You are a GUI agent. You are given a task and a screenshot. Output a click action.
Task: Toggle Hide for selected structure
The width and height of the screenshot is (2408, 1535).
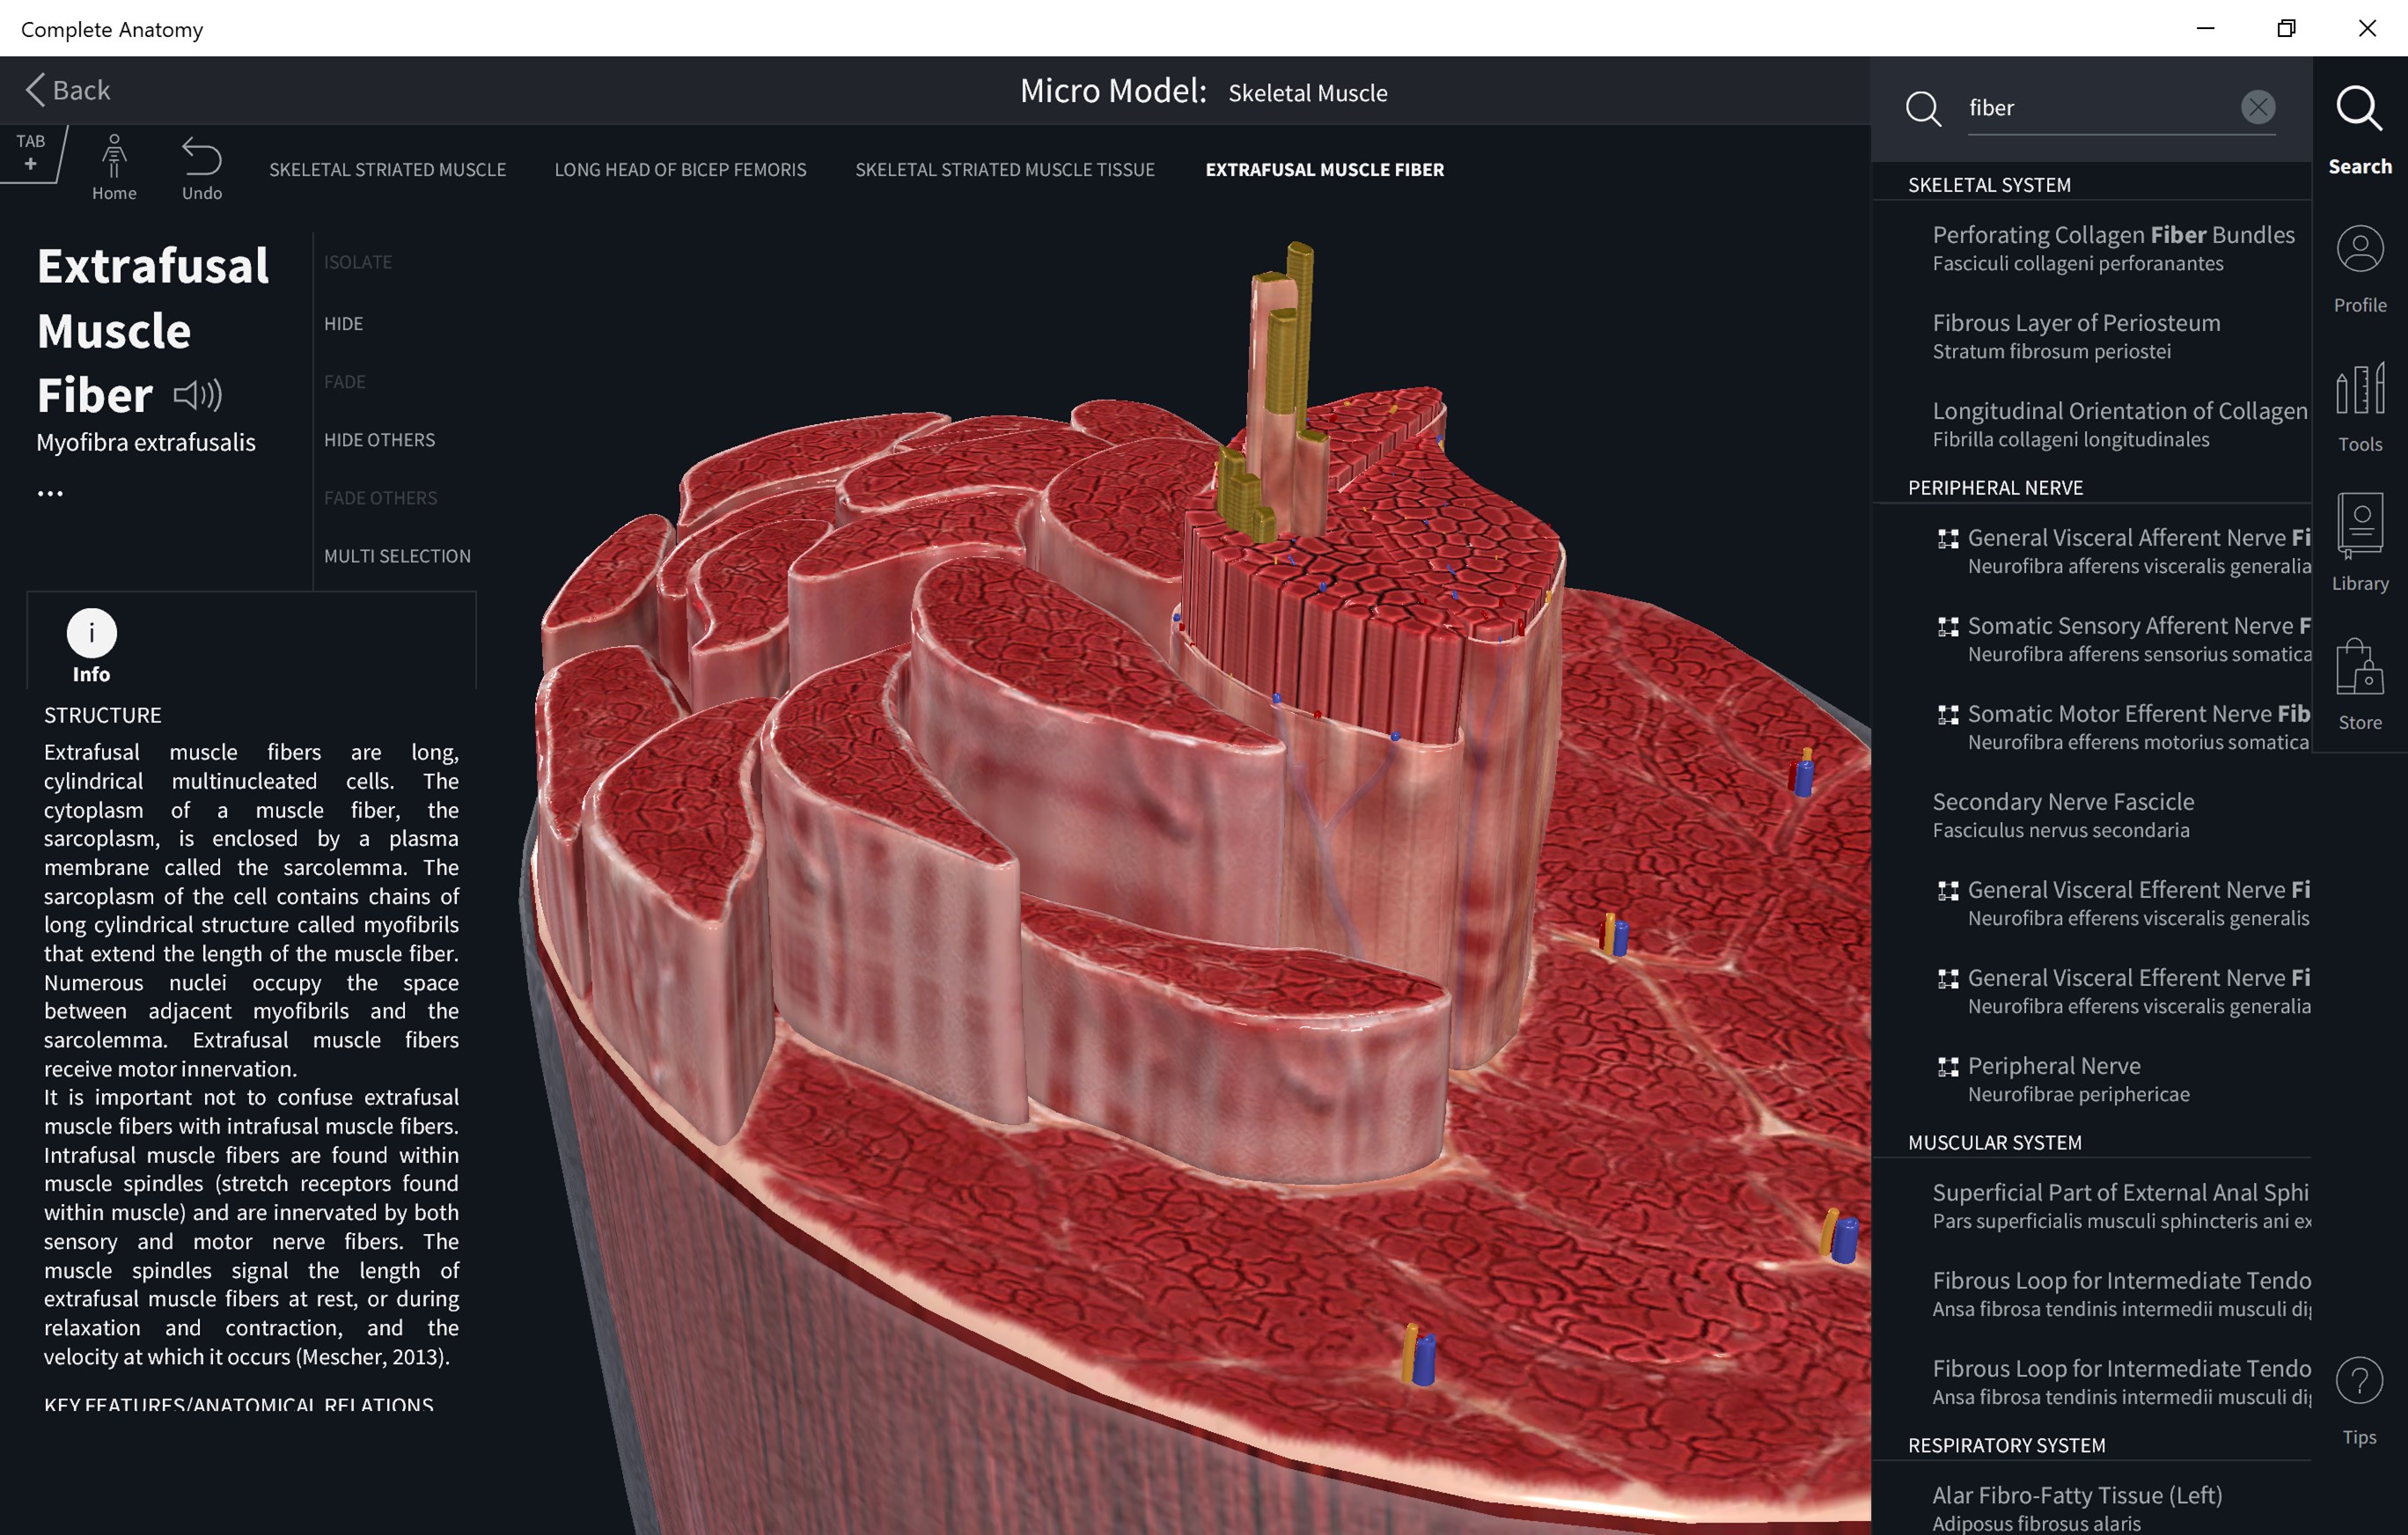click(343, 324)
